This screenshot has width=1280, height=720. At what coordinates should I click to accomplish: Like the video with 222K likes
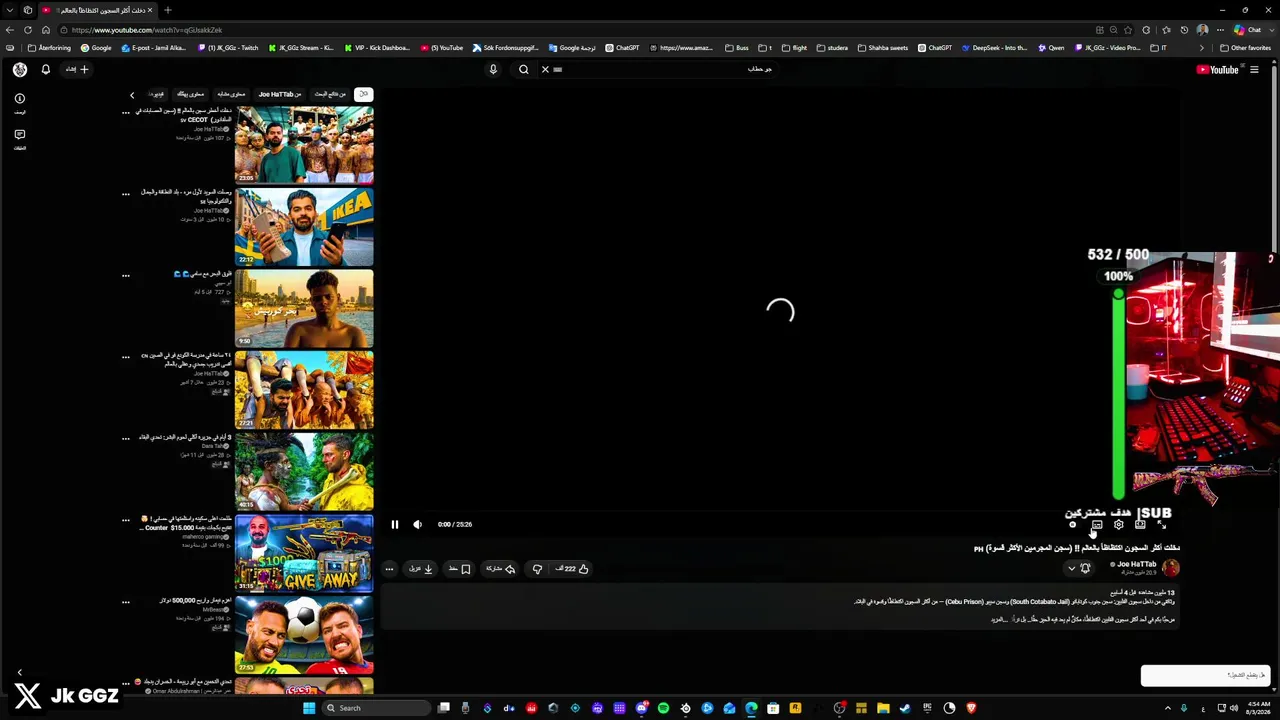572,569
